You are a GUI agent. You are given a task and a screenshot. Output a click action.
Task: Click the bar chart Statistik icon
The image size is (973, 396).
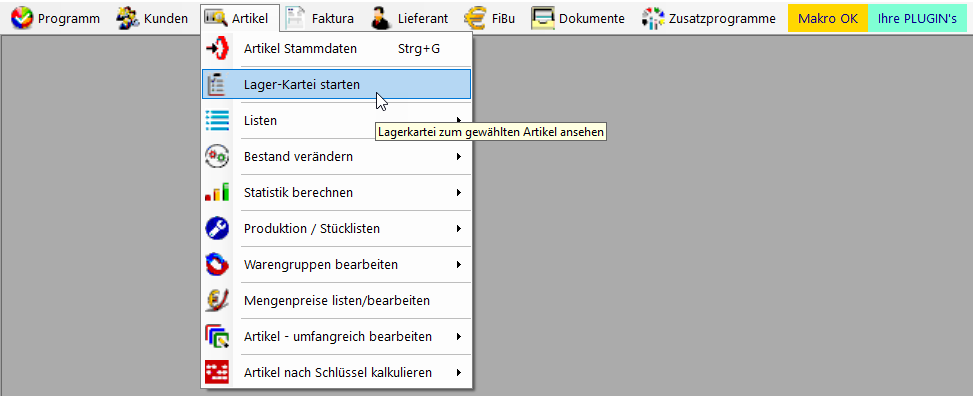(x=217, y=192)
